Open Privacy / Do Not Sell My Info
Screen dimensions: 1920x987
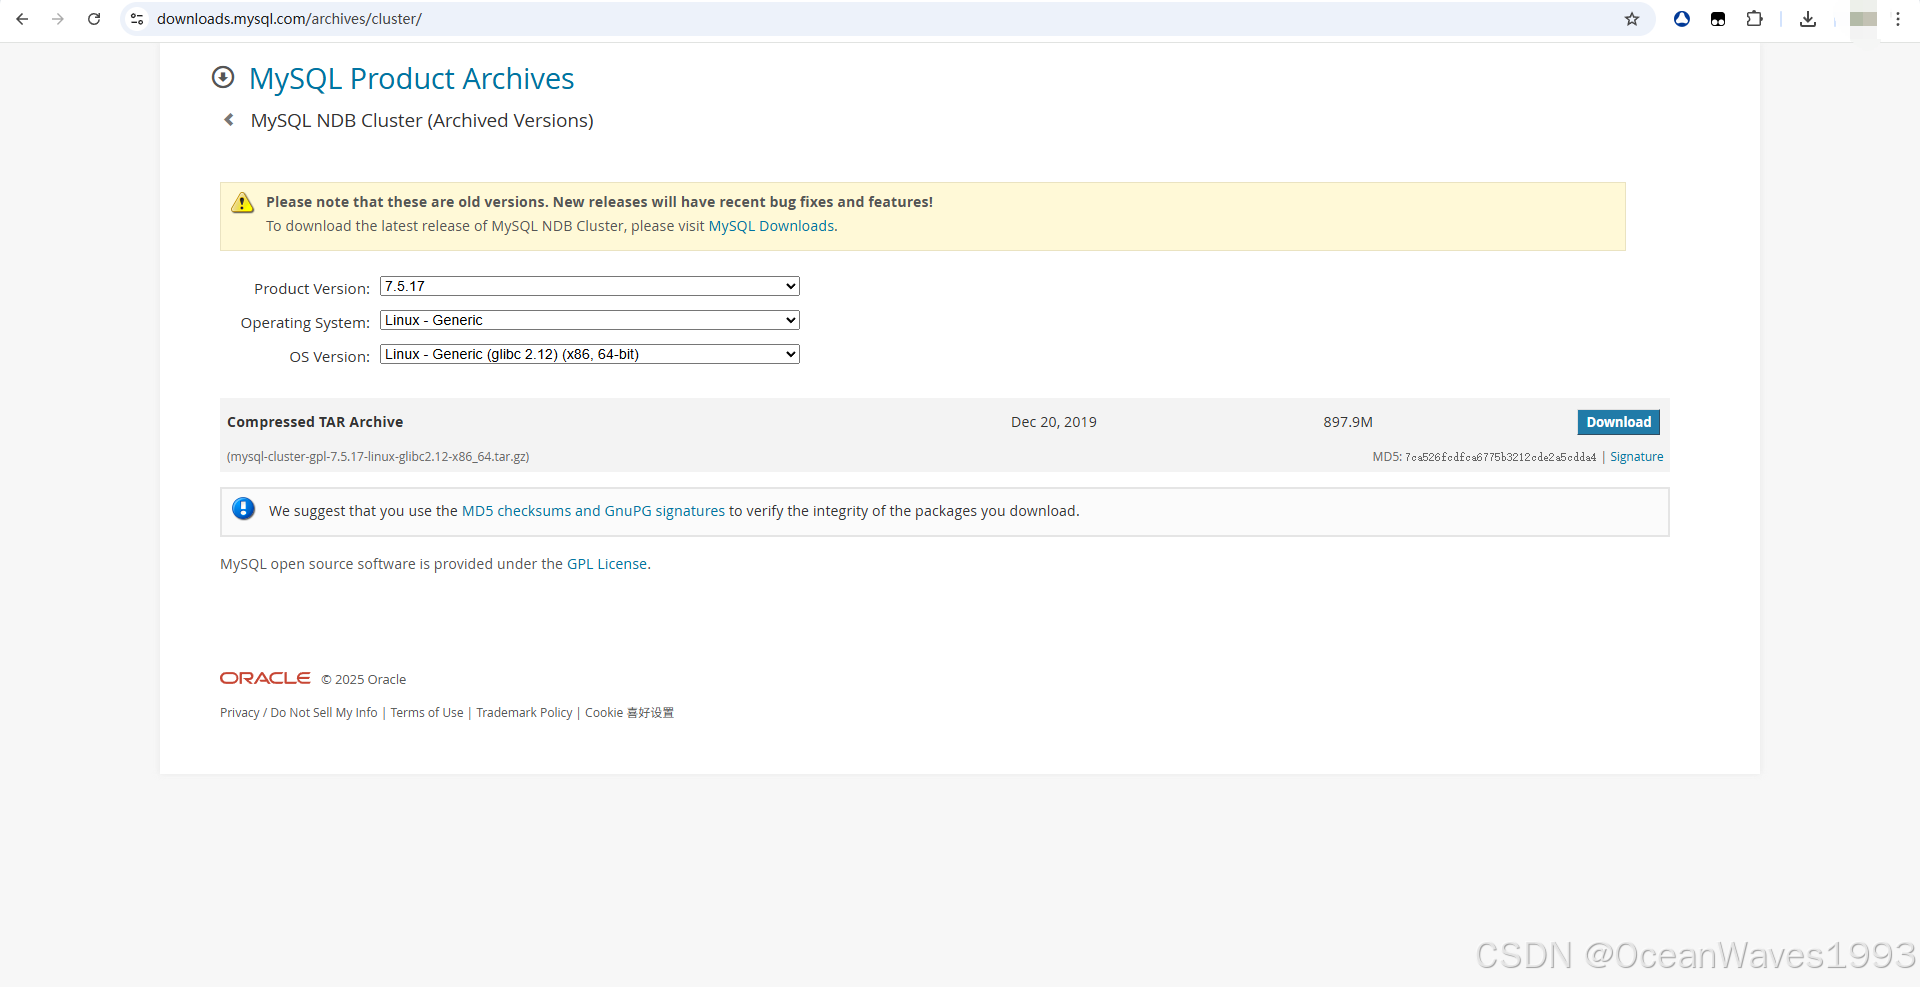point(299,713)
